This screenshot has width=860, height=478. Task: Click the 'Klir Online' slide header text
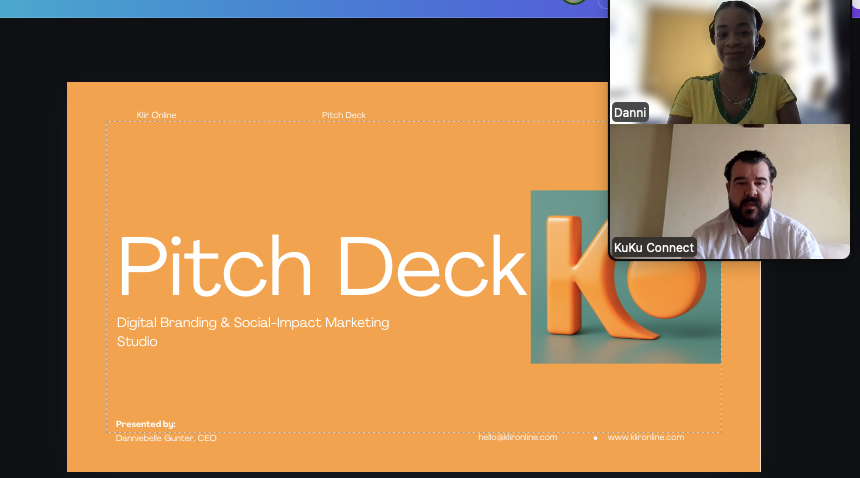(x=156, y=115)
